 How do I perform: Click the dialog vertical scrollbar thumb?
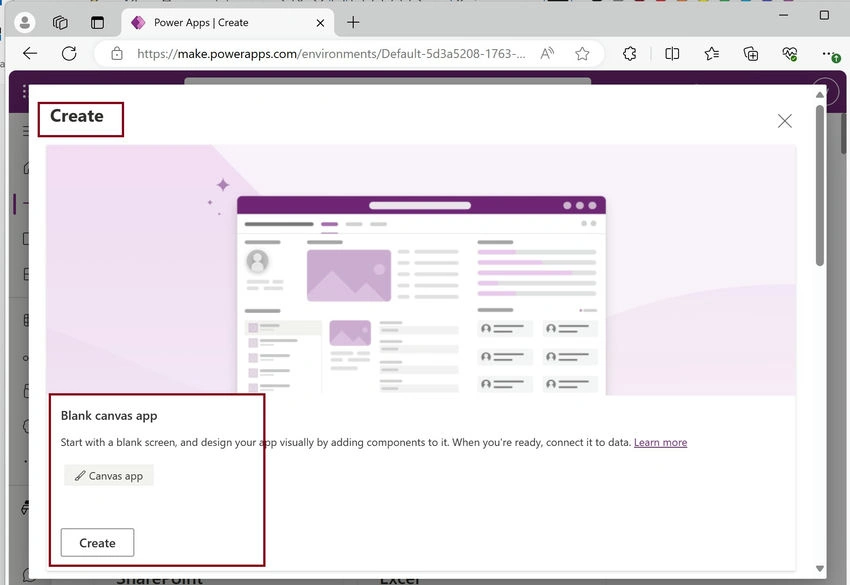click(820, 185)
